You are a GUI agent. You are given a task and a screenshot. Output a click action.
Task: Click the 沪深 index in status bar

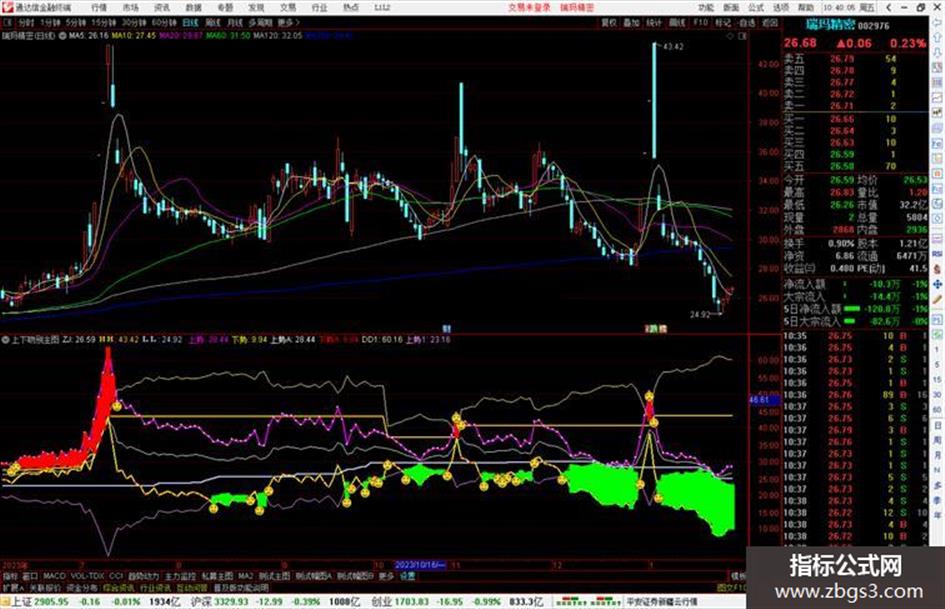tap(201, 602)
